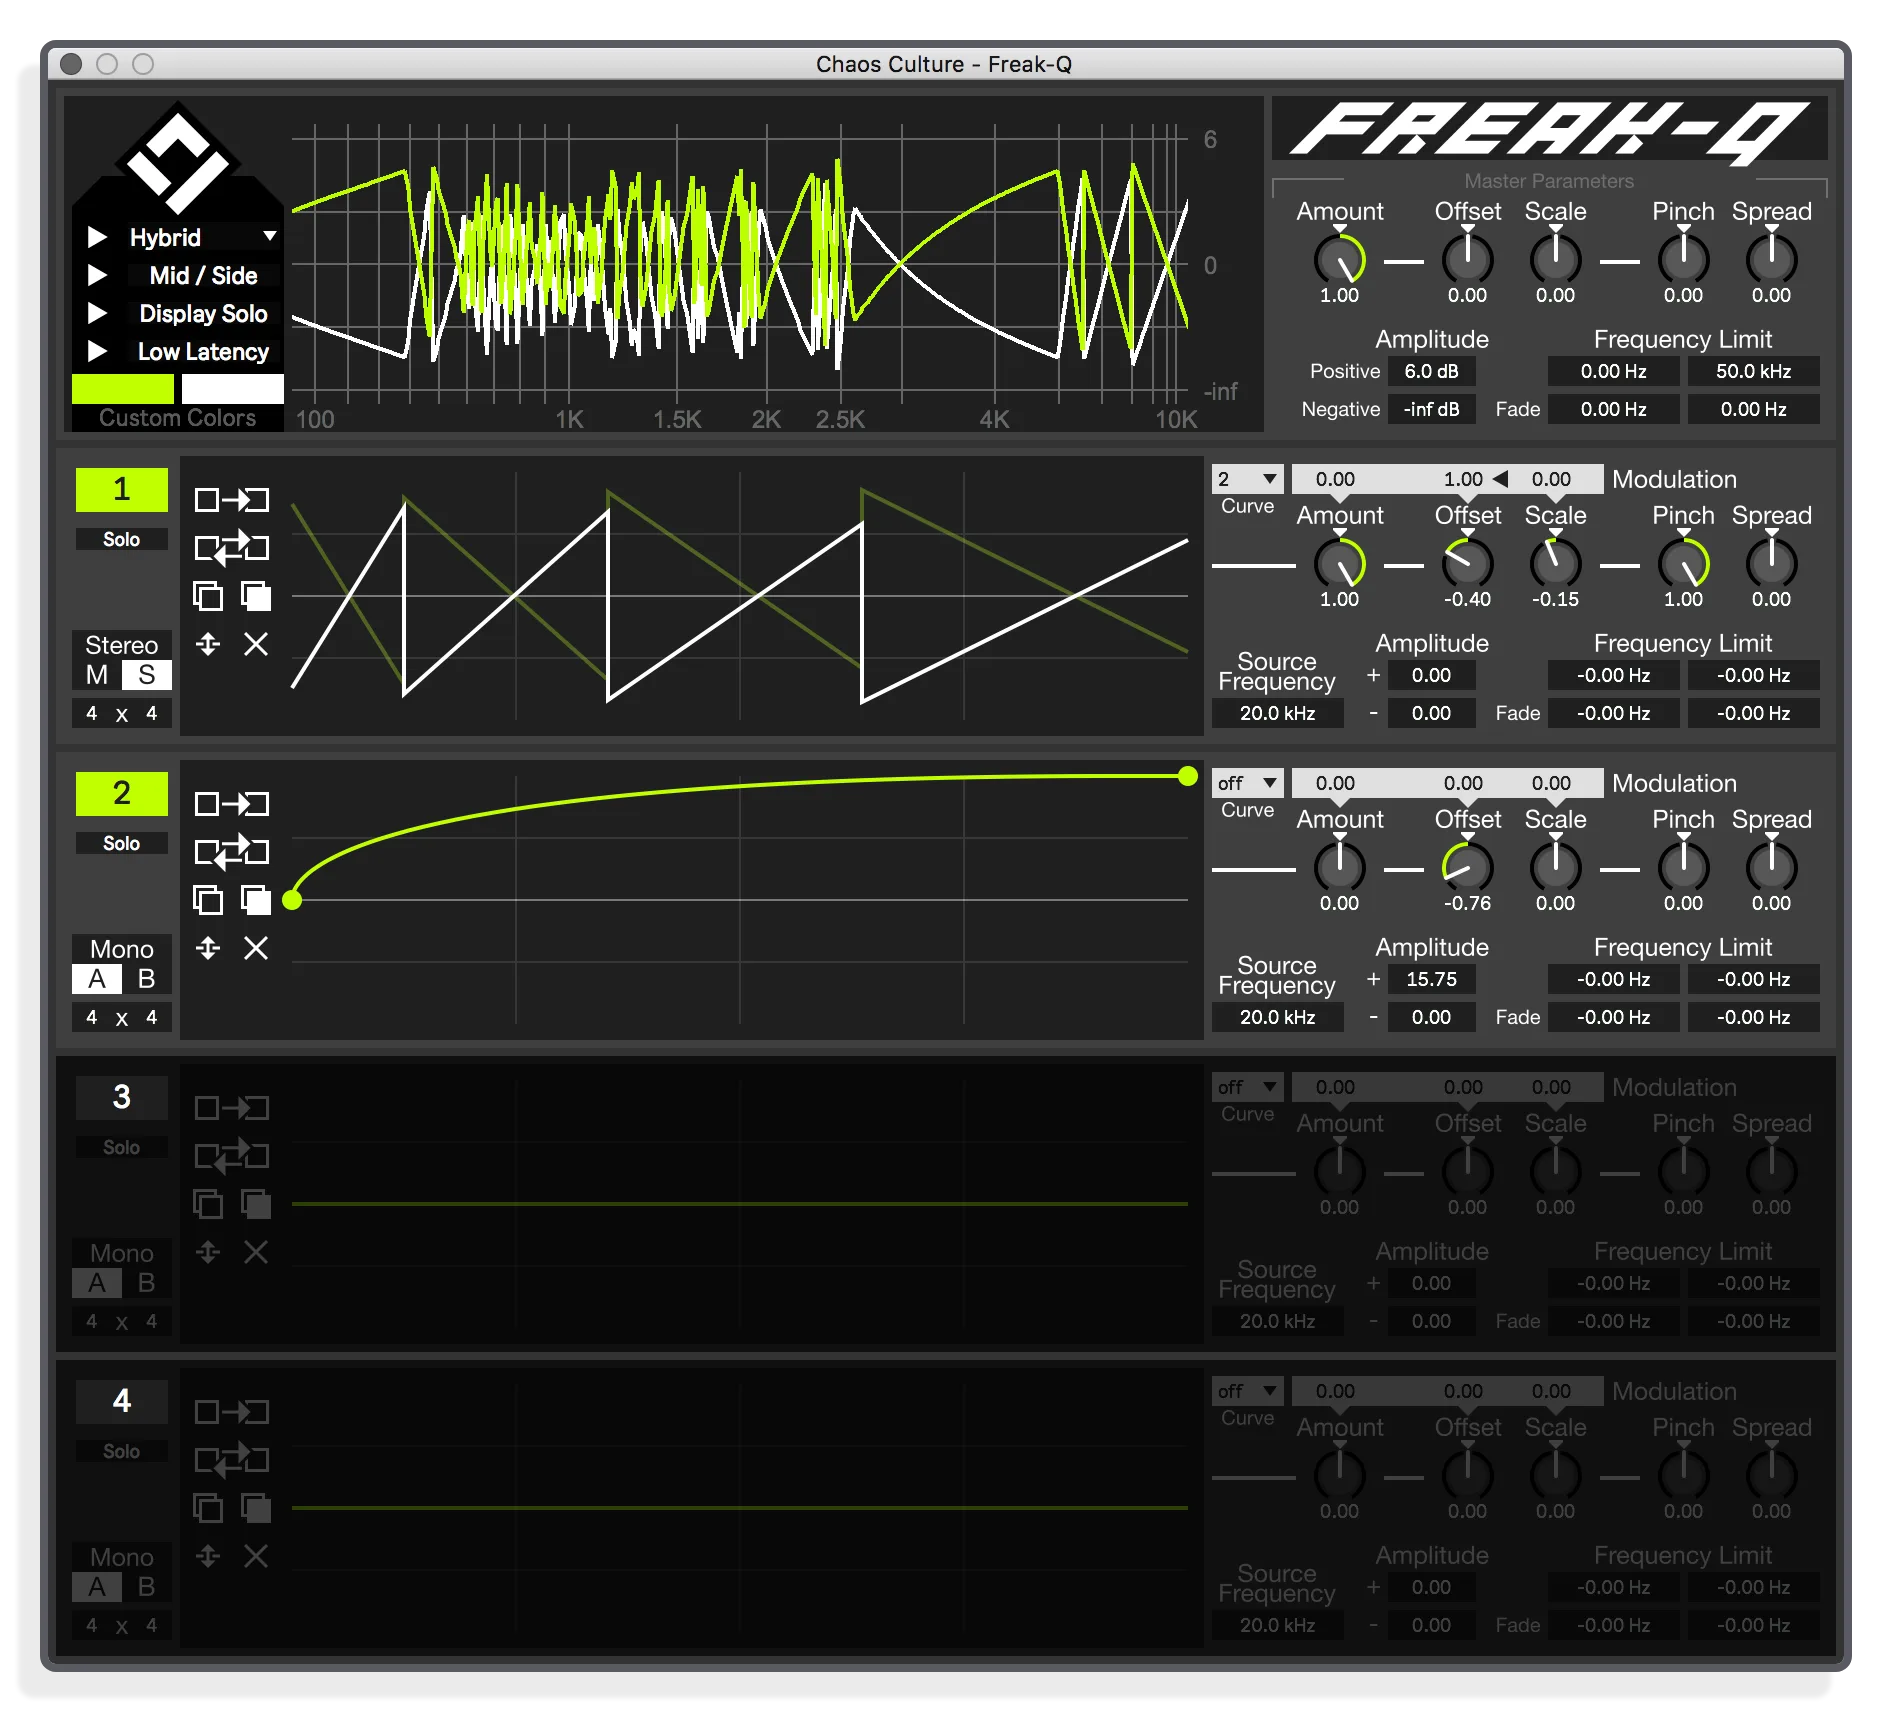Open band 4 Curve dropdown
This screenshot has height=1712, width=1892.
[1247, 1391]
